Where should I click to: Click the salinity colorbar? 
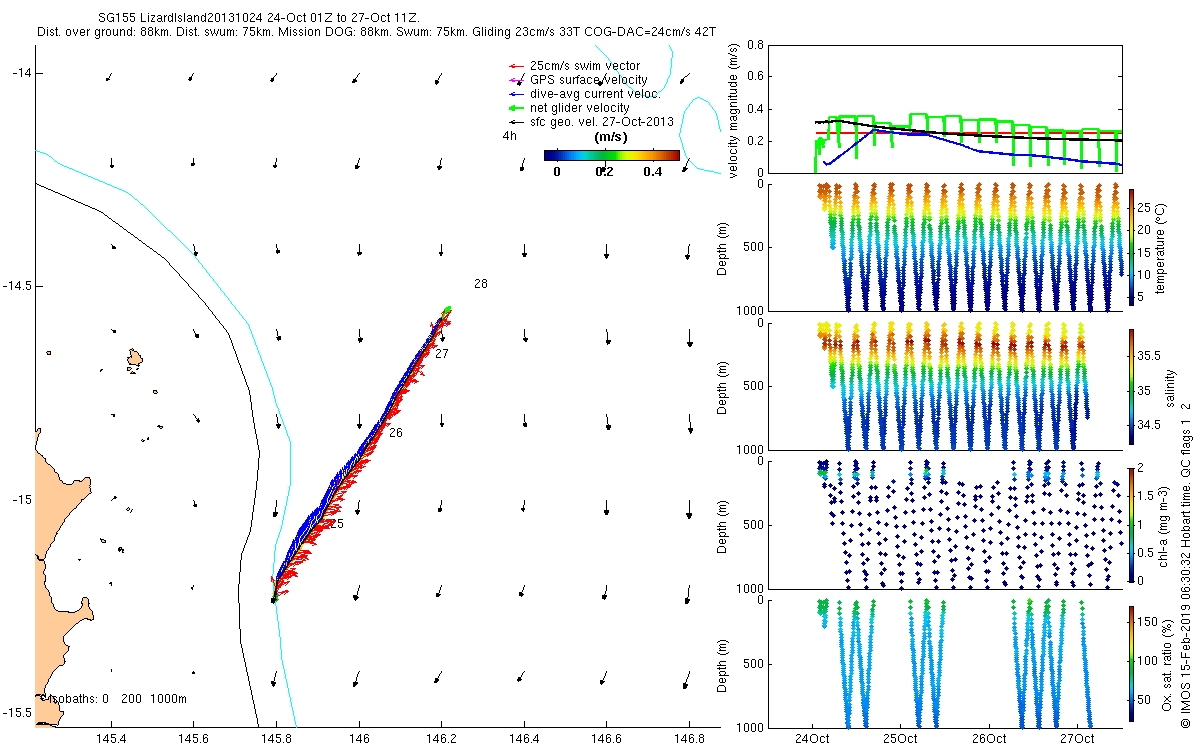[1131, 388]
